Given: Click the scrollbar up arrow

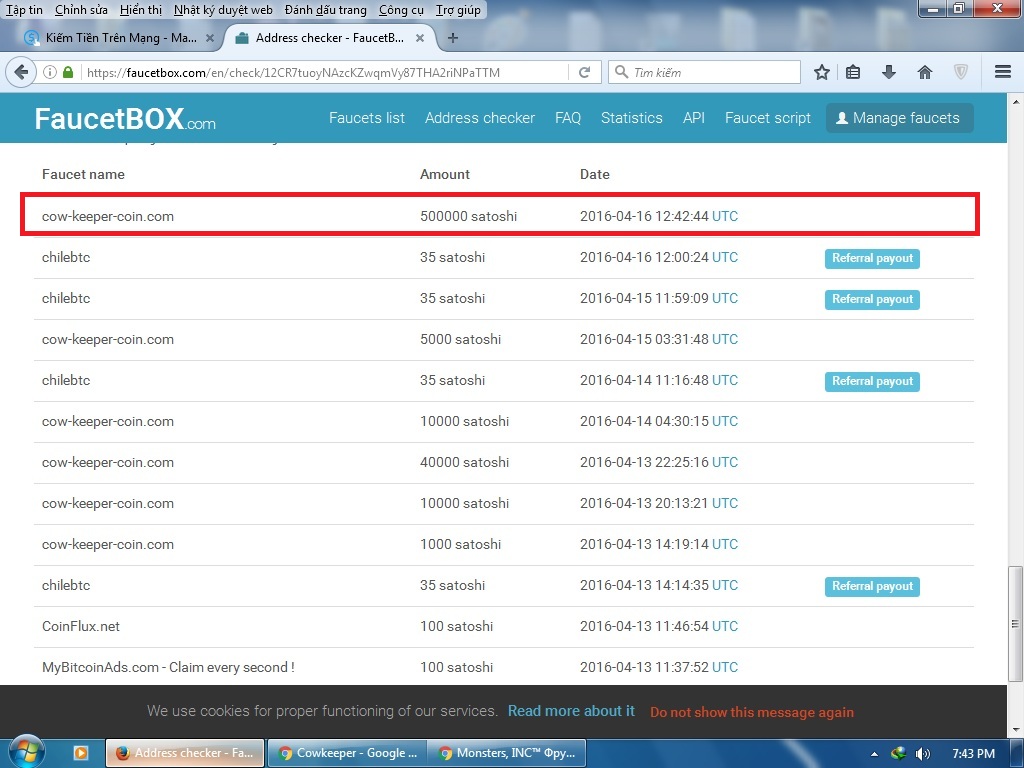Looking at the screenshot, I should point(1015,102).
